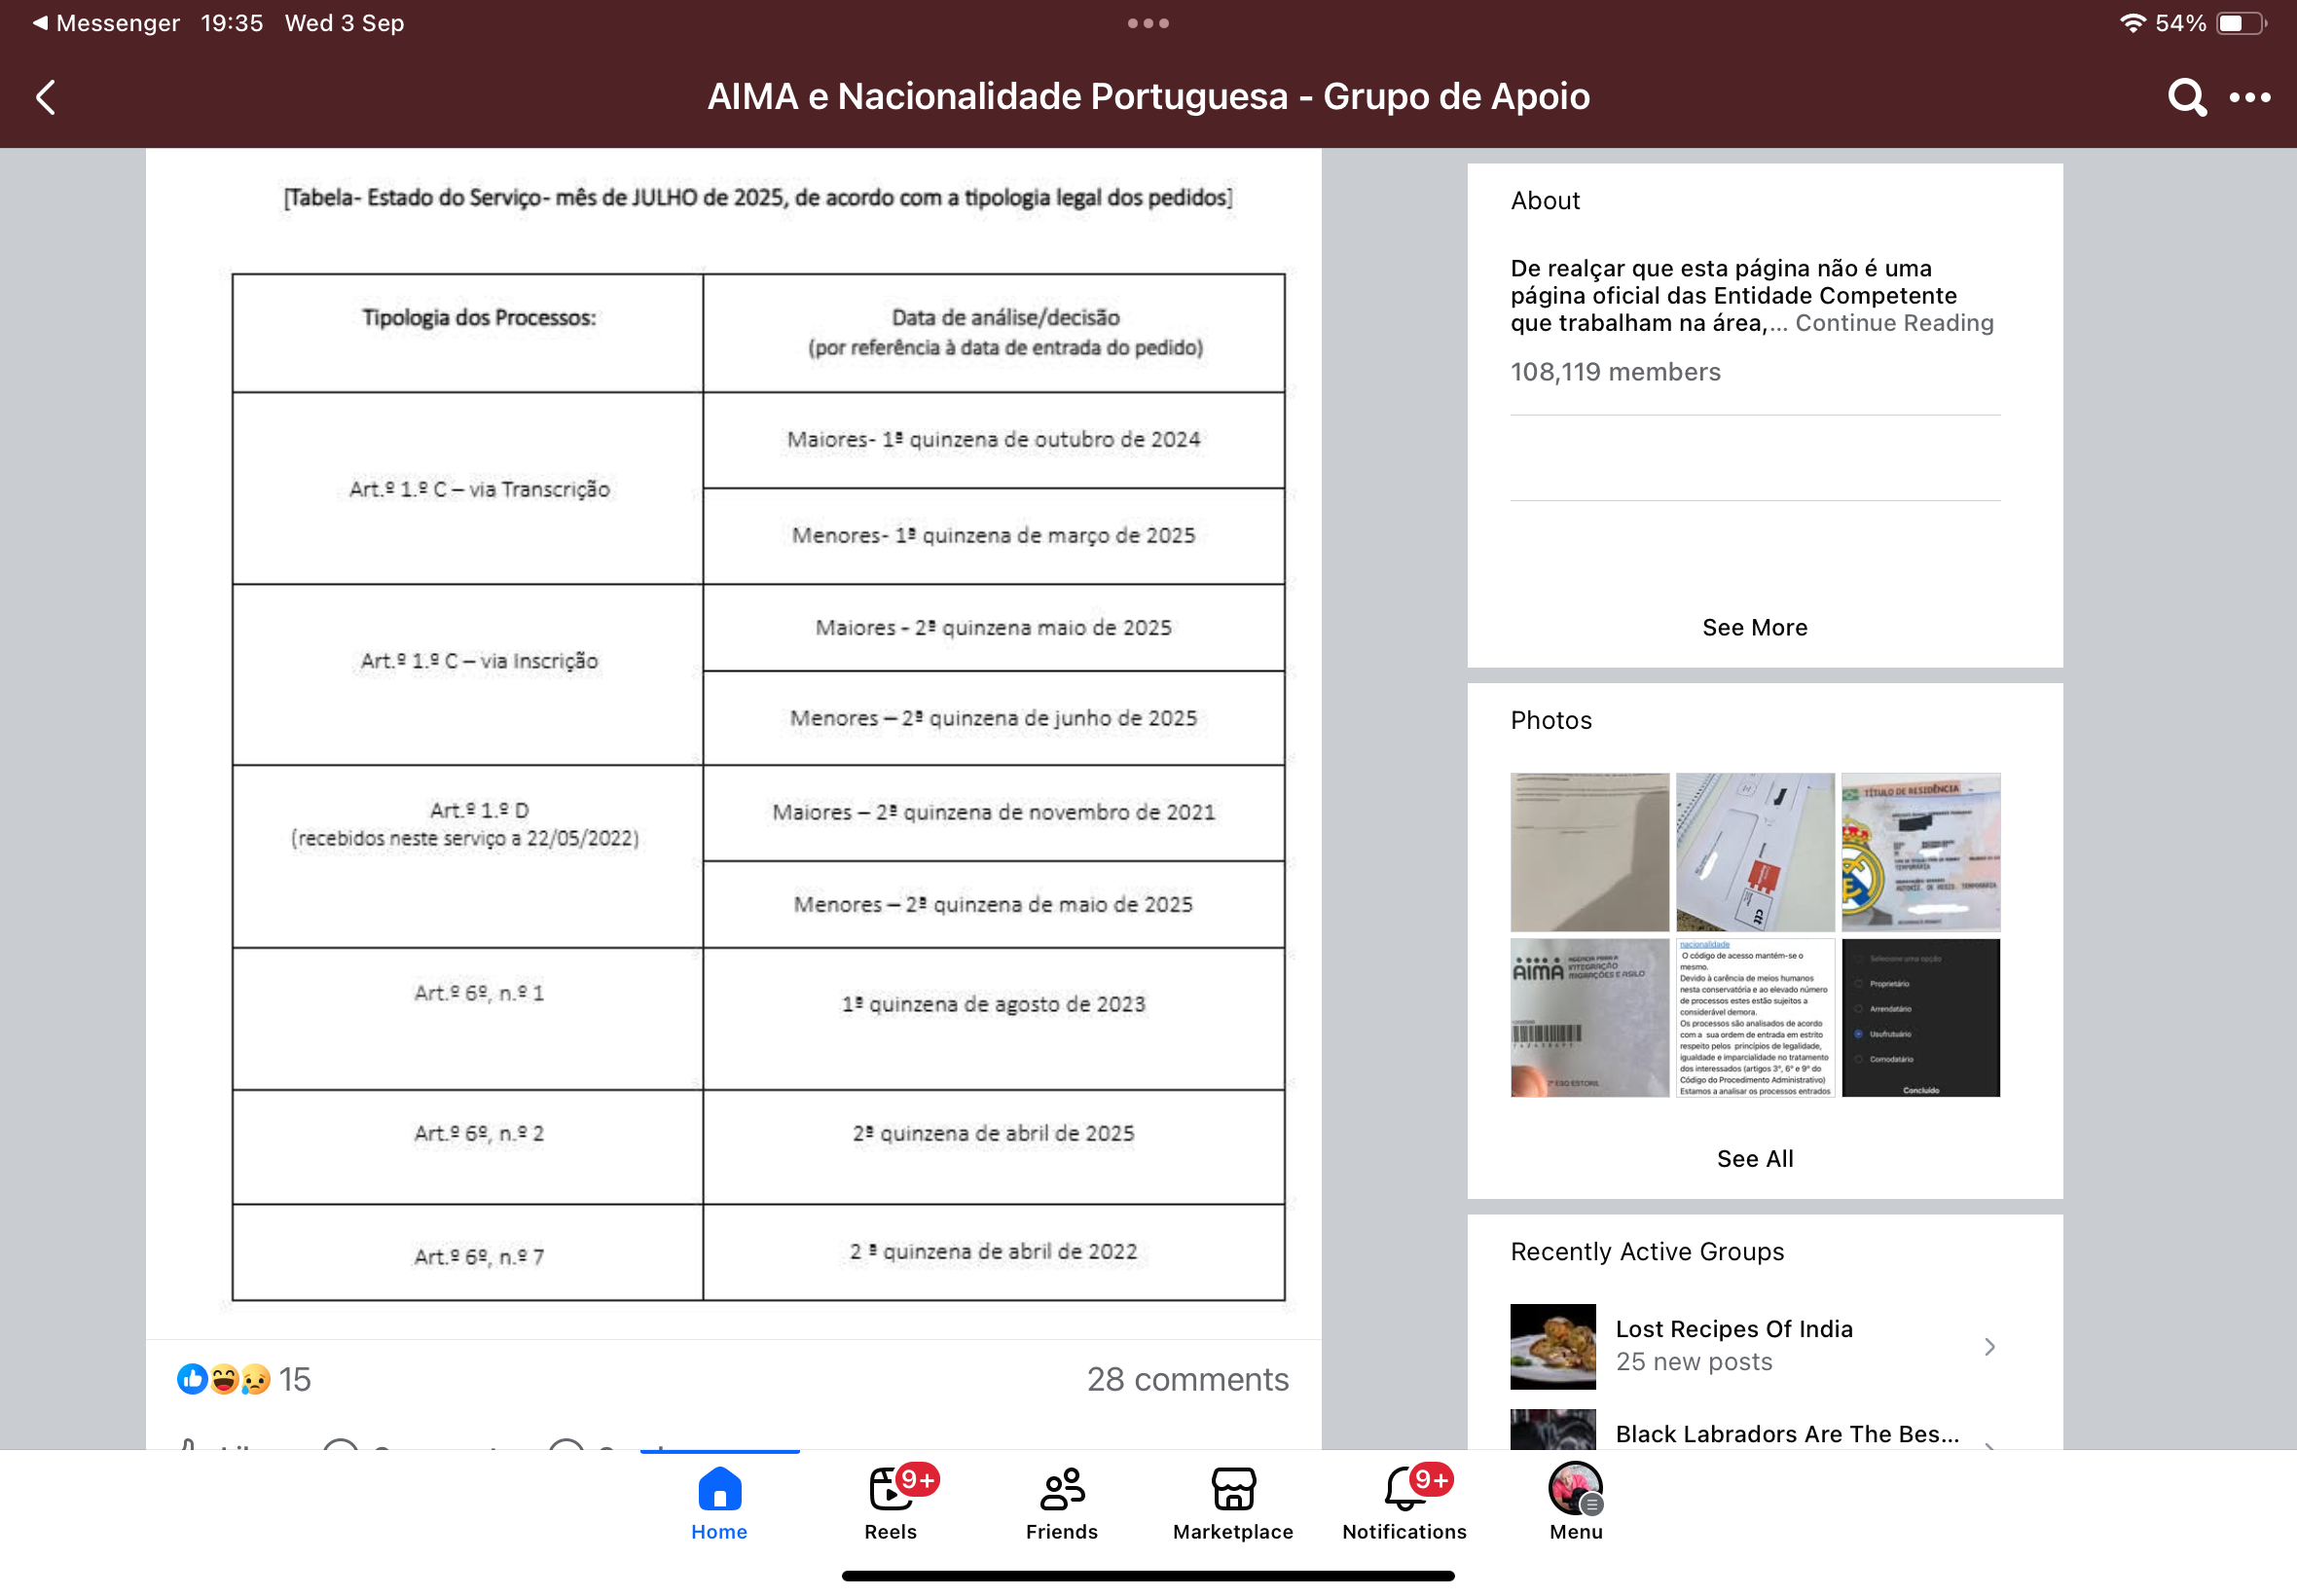Open the three-dot more options menu
2297x1596 pixels.
[x=2250, y=97]
